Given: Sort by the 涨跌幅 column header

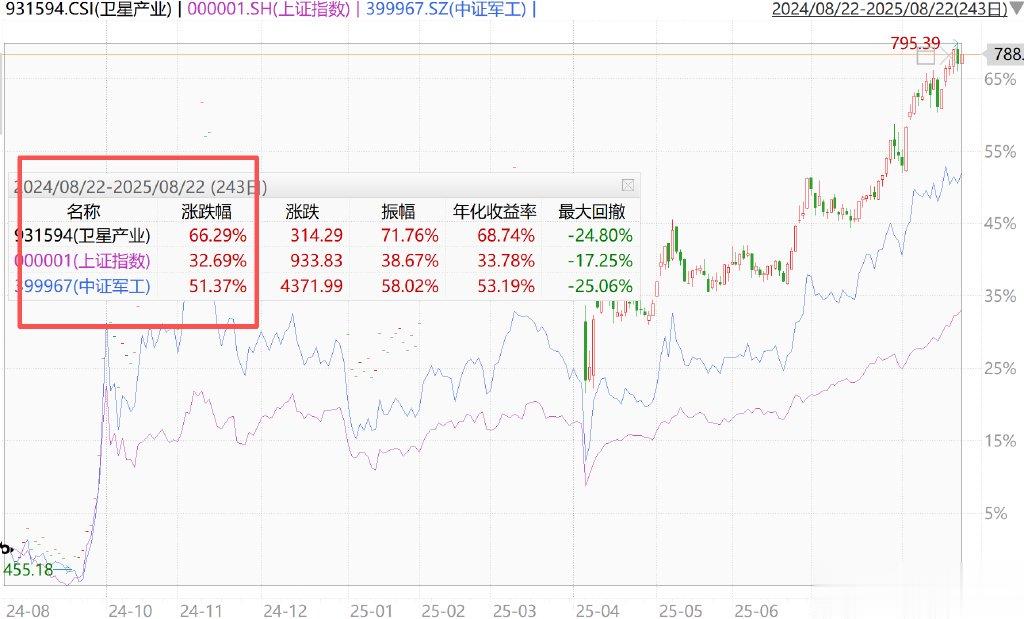Looking at the screenshot, I should [x=206, y=212].
